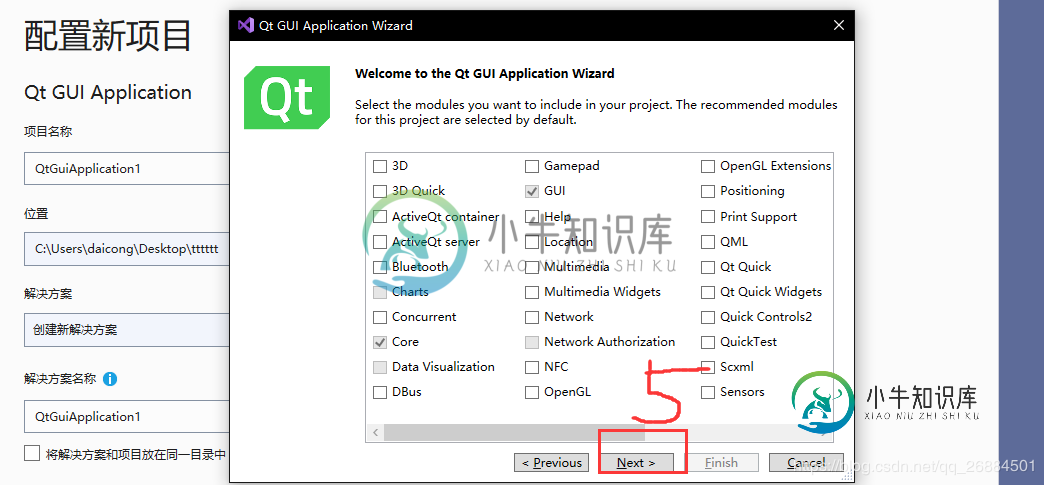
Task: Enable the QuickTest module
Action: 708,342
